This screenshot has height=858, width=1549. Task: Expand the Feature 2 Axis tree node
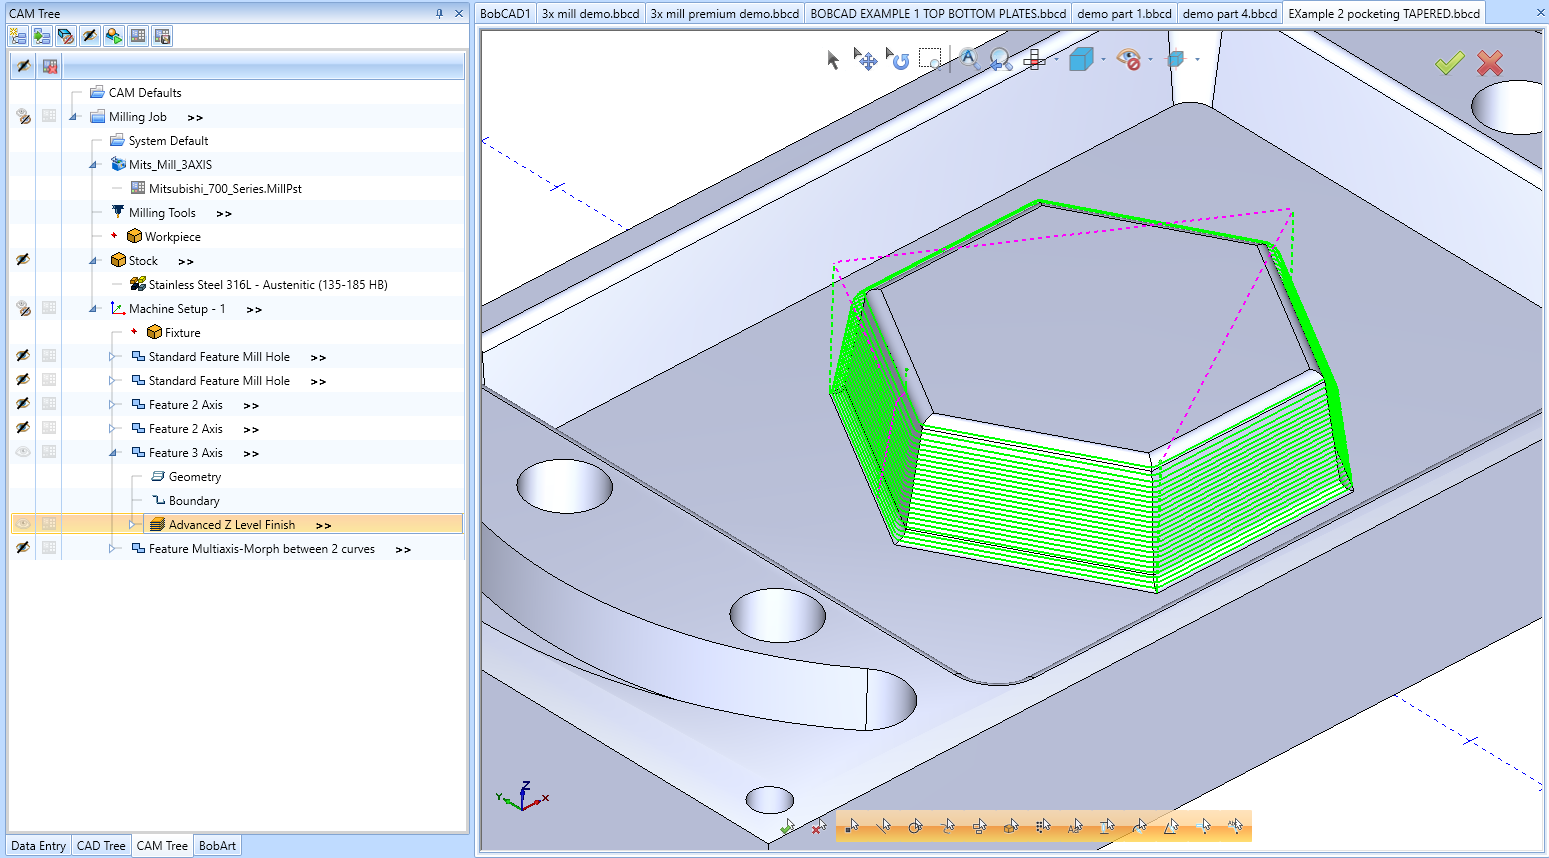[113, 404]
